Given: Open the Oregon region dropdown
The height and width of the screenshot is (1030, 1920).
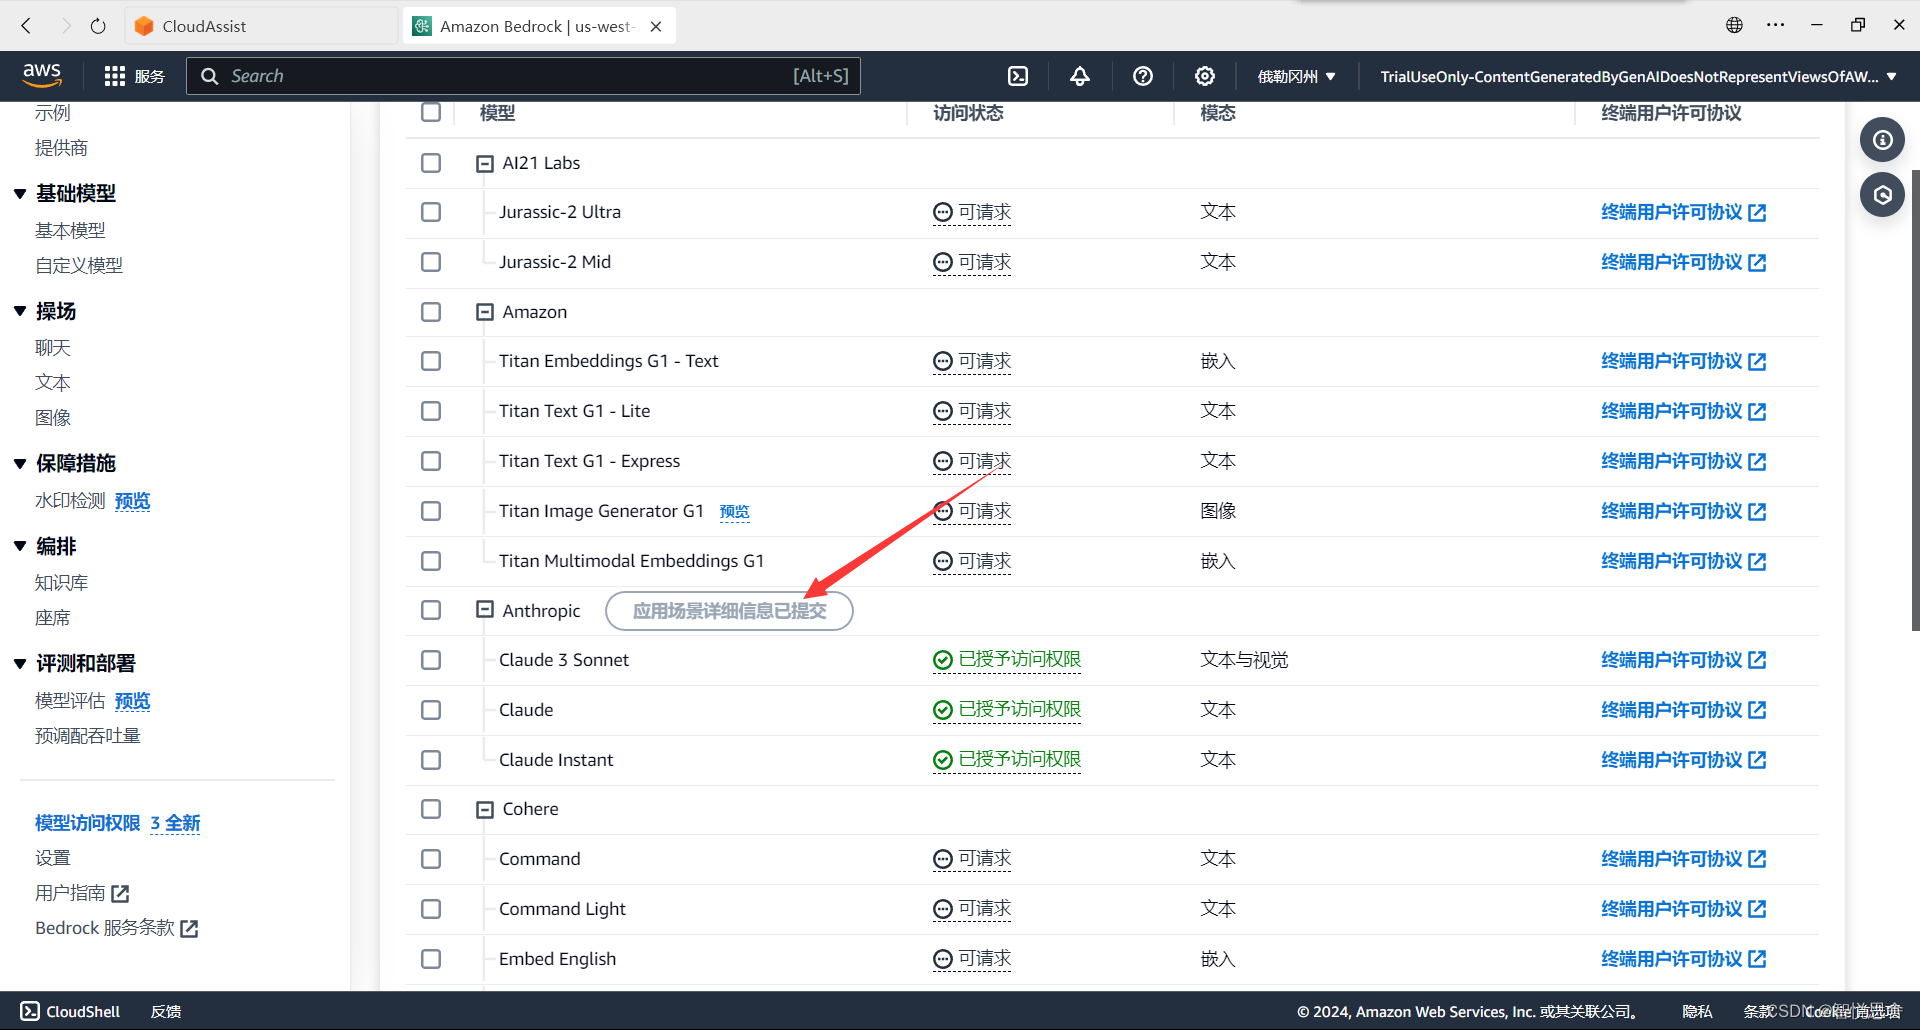Looking at the screenshot, I should (1296, 76).
